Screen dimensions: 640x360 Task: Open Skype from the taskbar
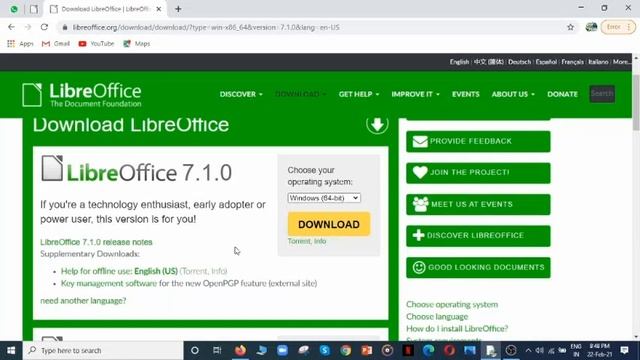click(325, 350)
